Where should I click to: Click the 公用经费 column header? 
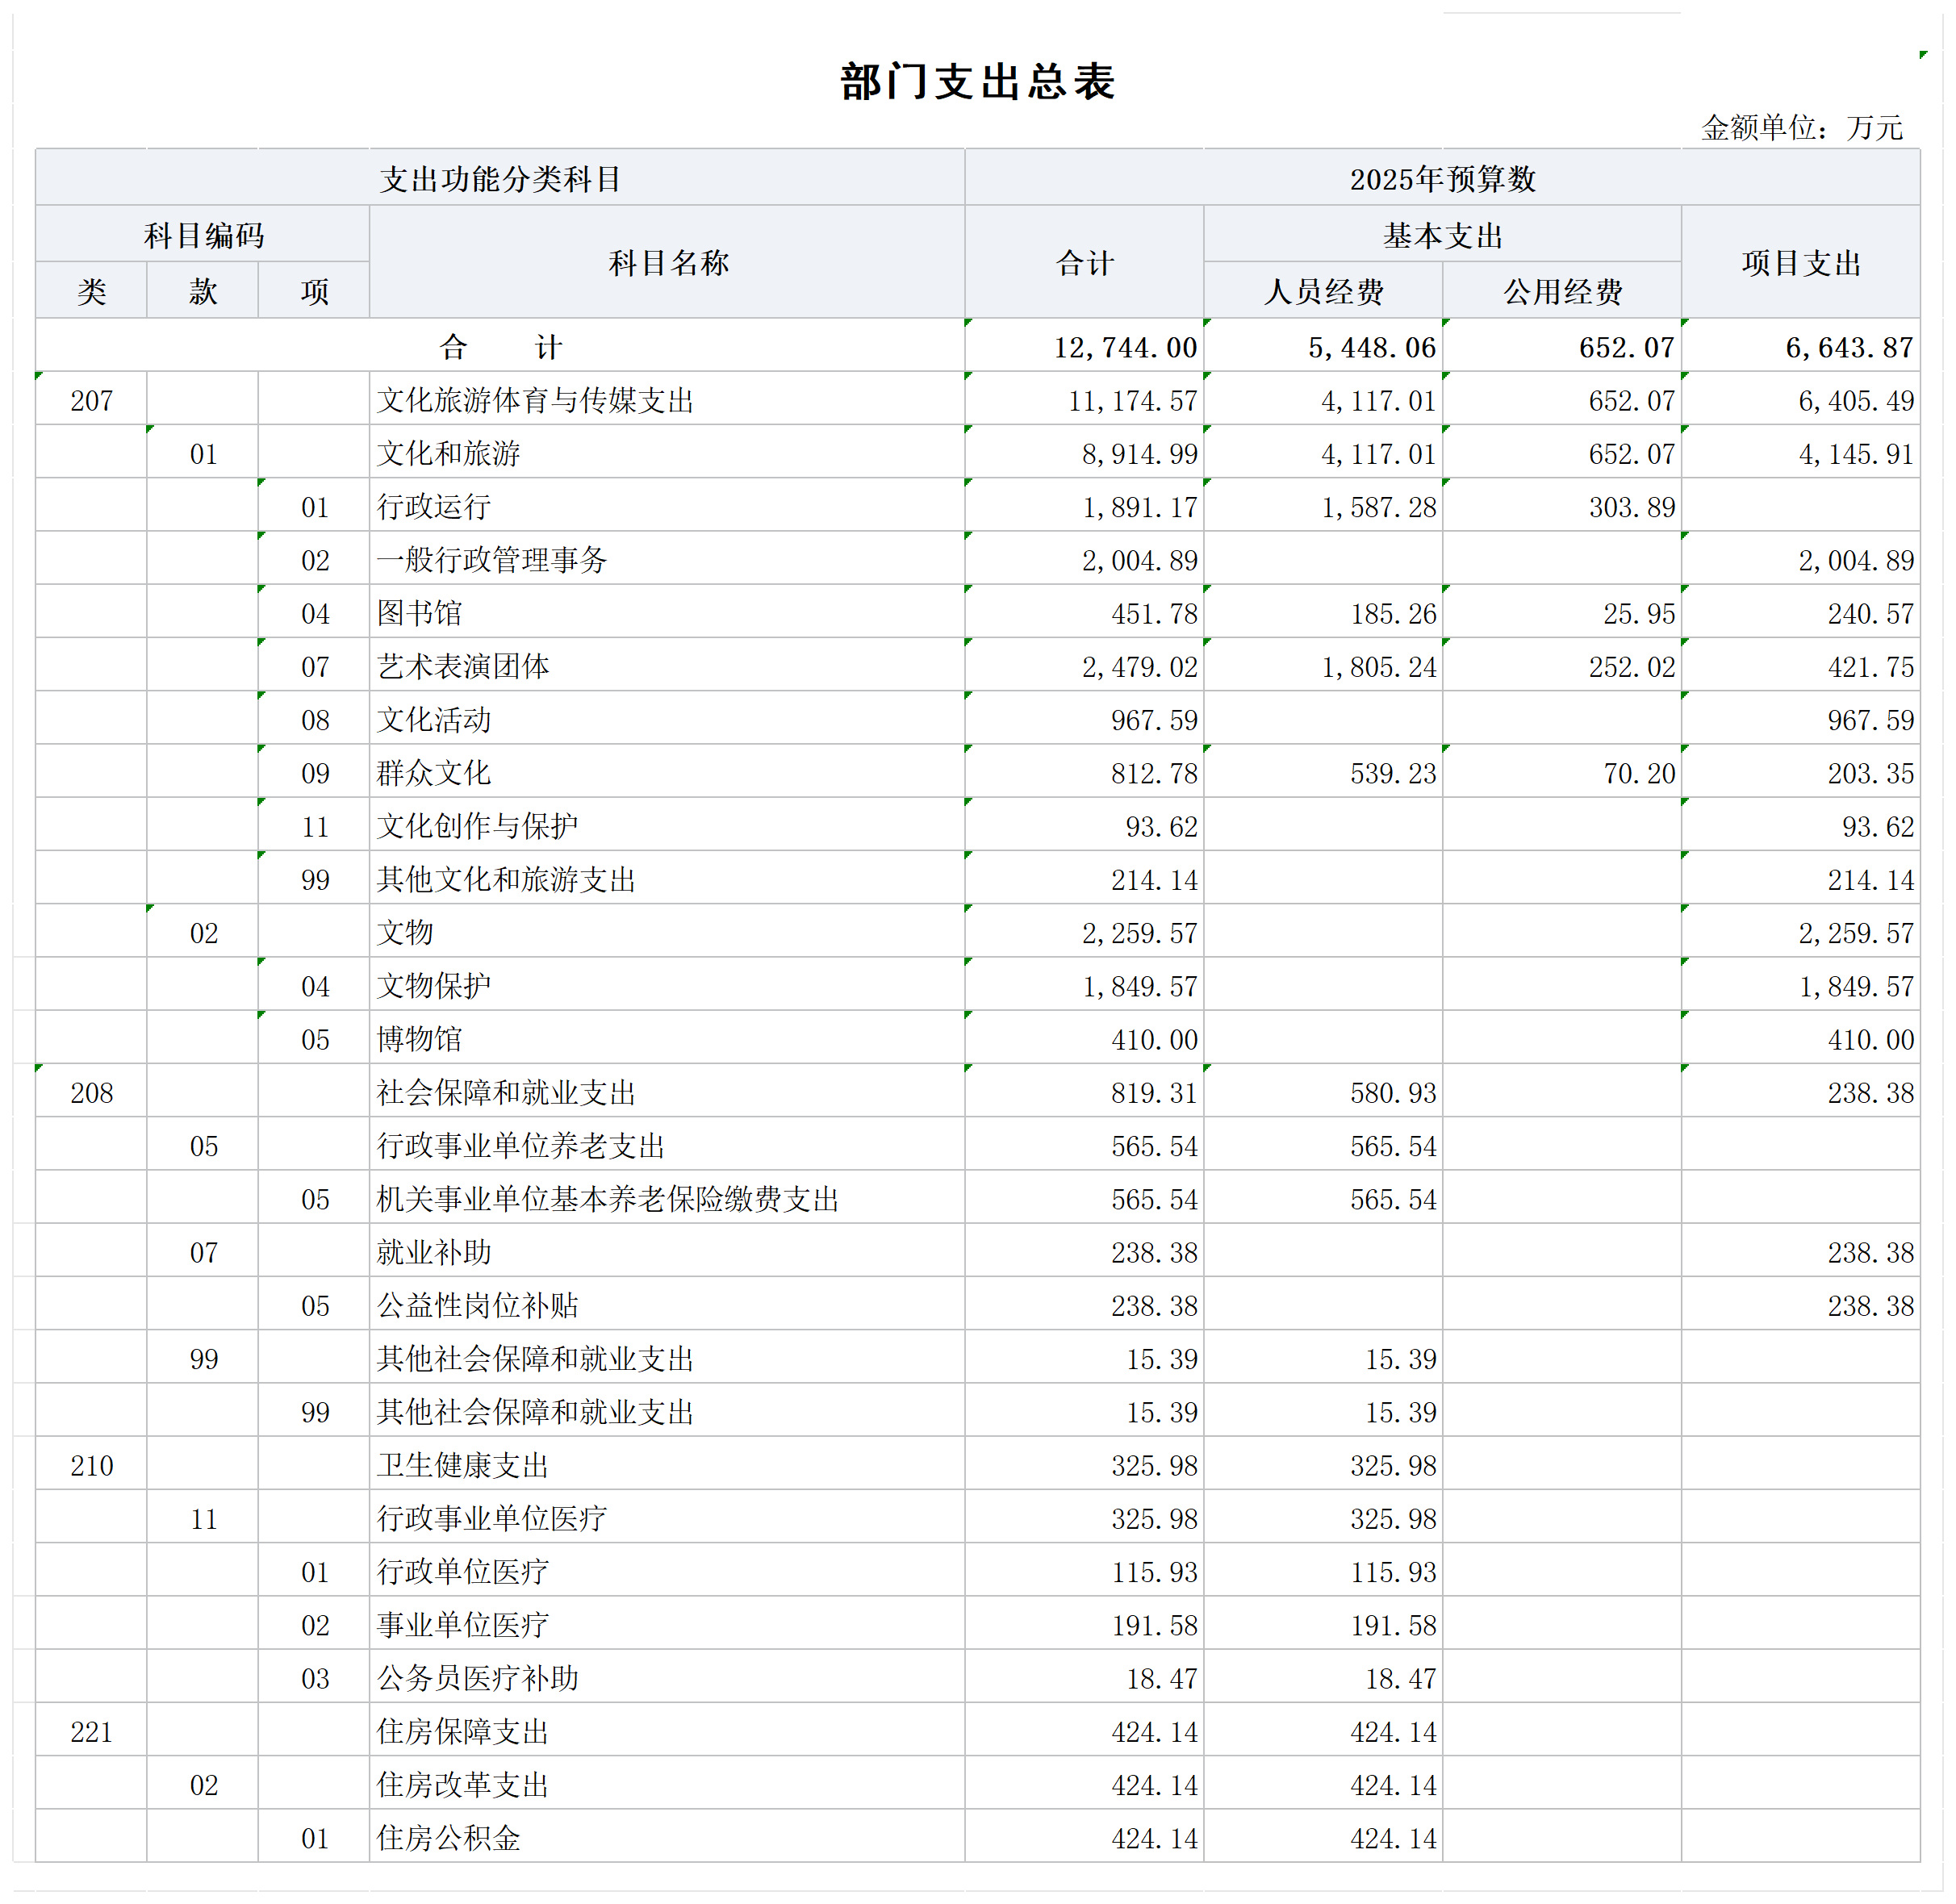(1561, 292)
